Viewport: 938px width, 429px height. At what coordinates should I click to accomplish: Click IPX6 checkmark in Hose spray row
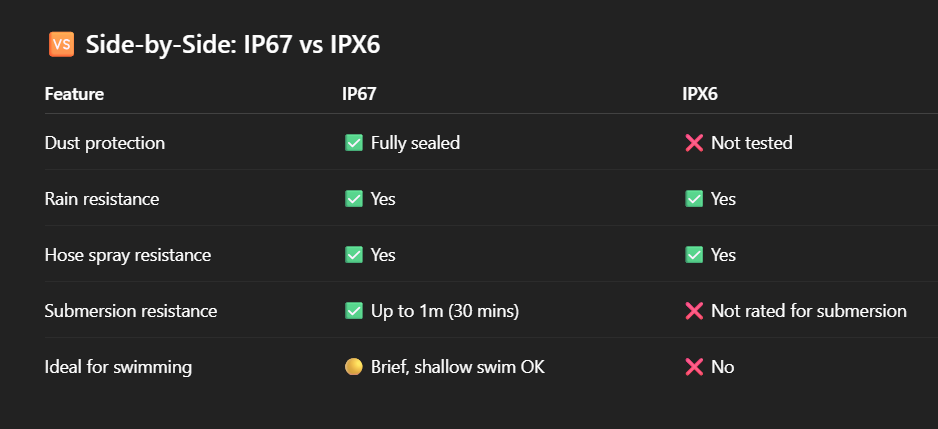point(694,255)
